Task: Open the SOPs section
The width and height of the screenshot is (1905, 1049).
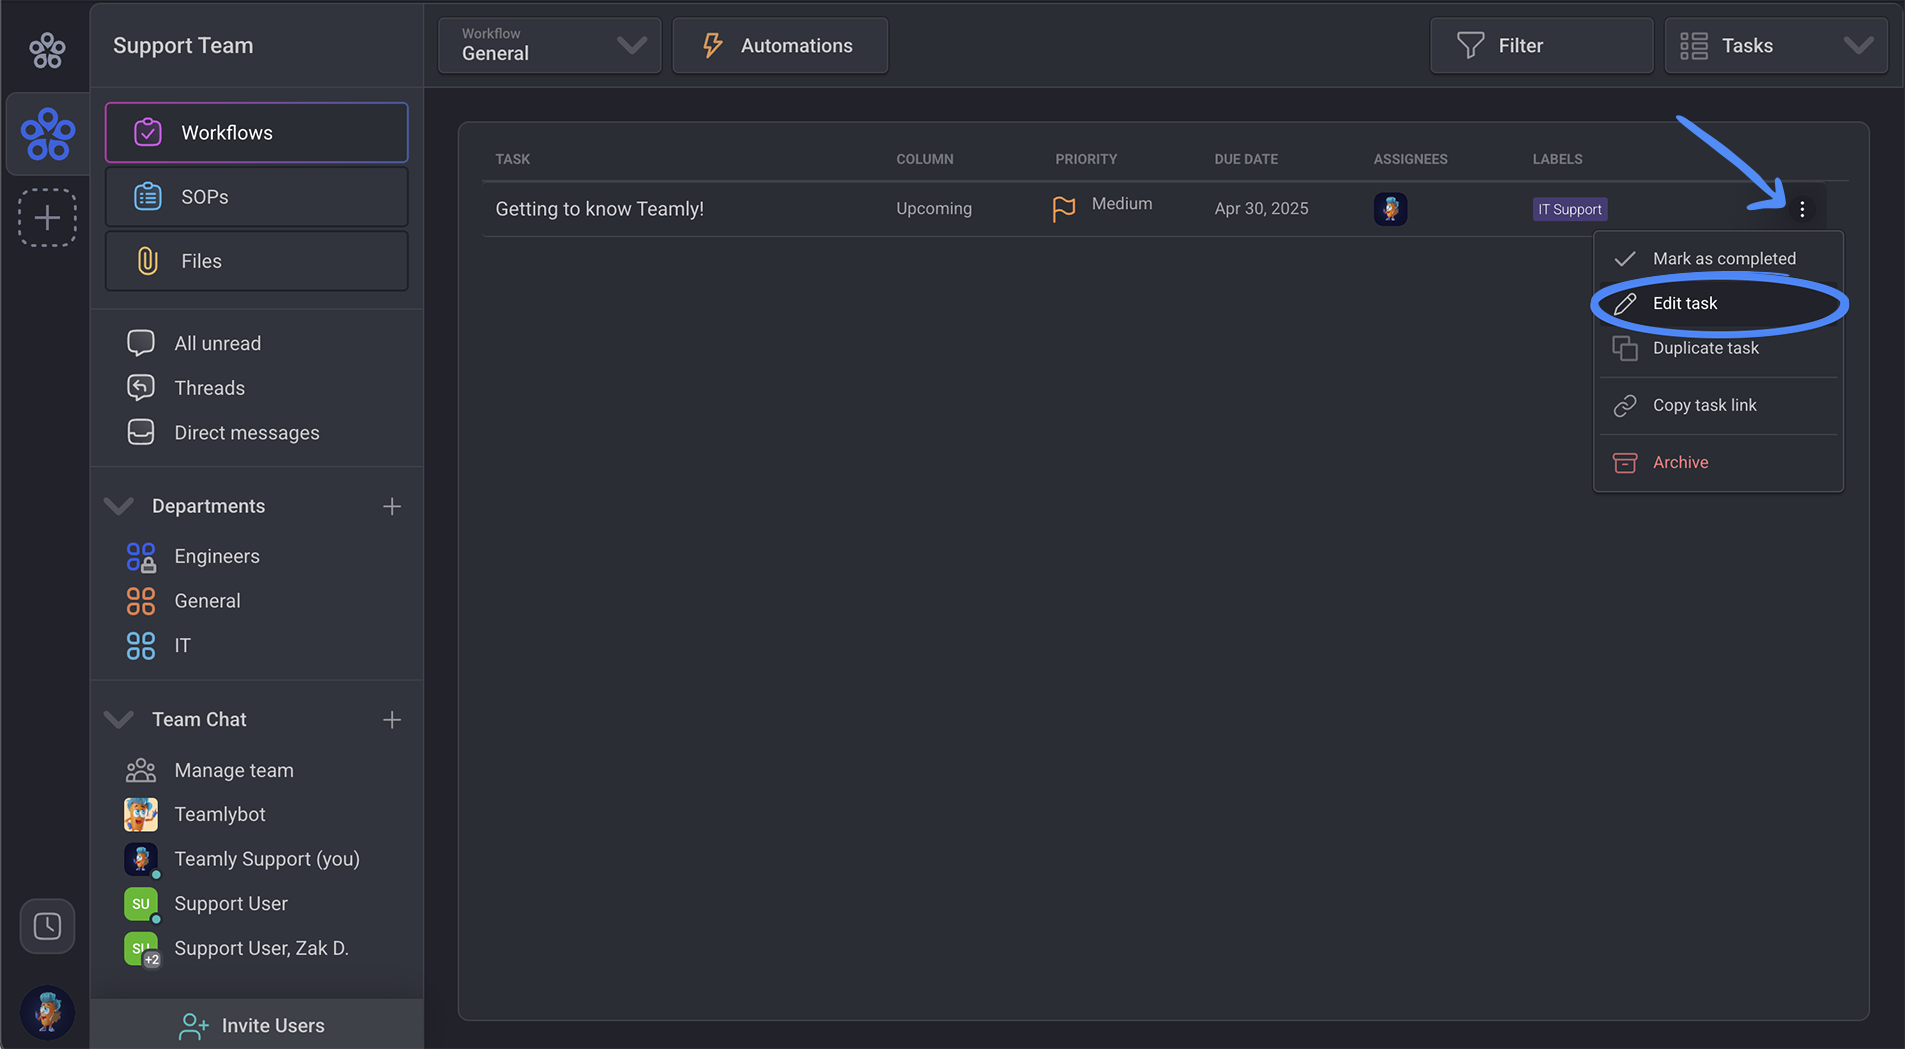Action: coord(257,197)
